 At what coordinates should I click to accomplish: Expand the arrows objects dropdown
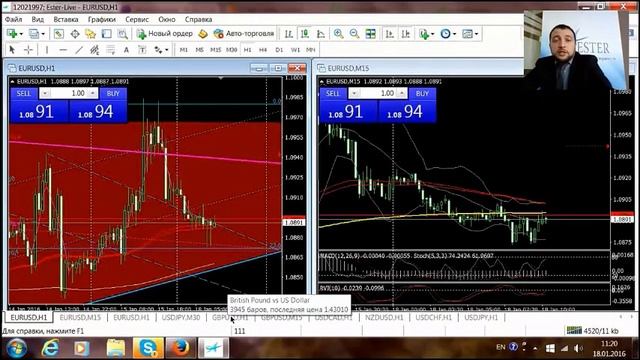[x=167, y=50]
